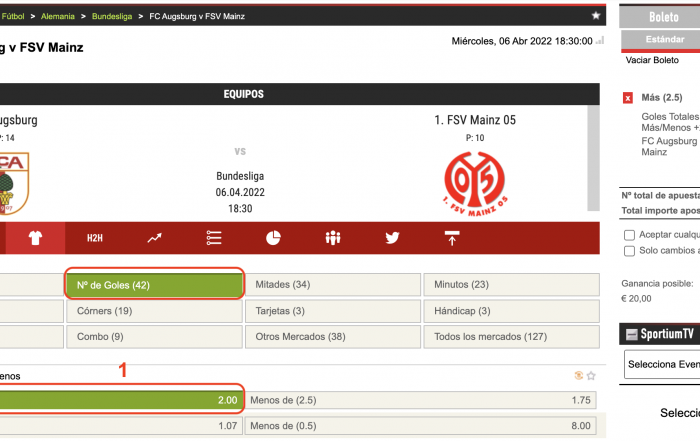This screenshot has width=700, height=441.
Task: Open the H2H head-to-head tab
Action: 95,238
